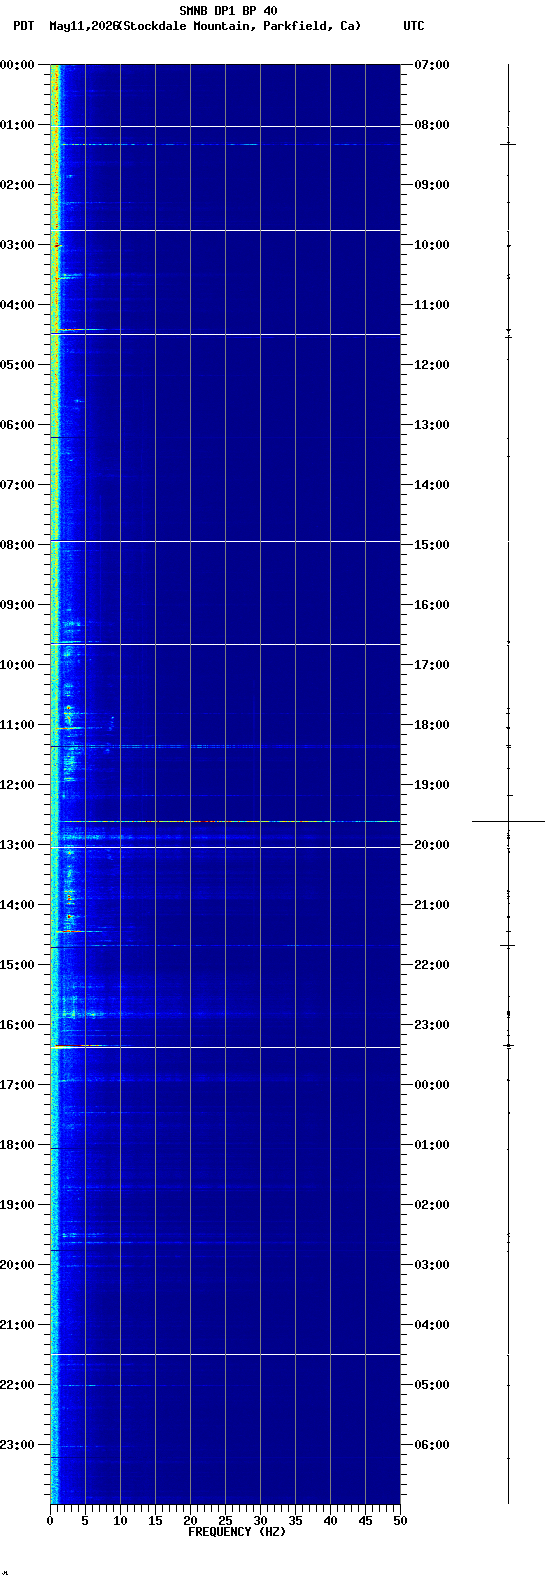Click the frequency axis value "25"
The width and height of the screenshot is (552, 1584).
(225, 1521)
